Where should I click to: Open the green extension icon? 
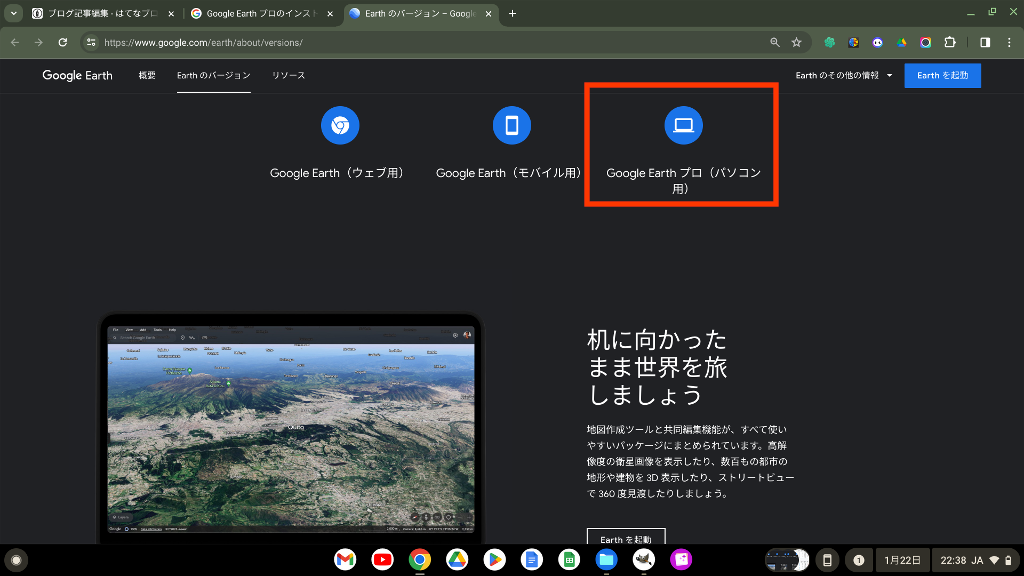[x=829, y=42]
